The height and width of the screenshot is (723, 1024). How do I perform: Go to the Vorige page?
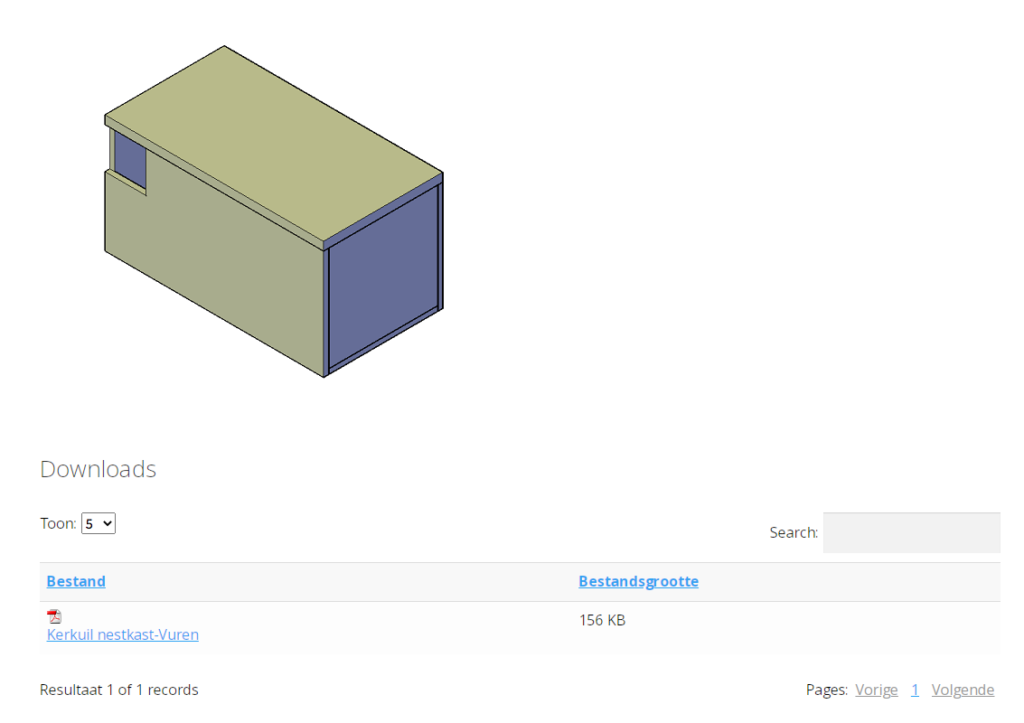click(x=876, y=690)
